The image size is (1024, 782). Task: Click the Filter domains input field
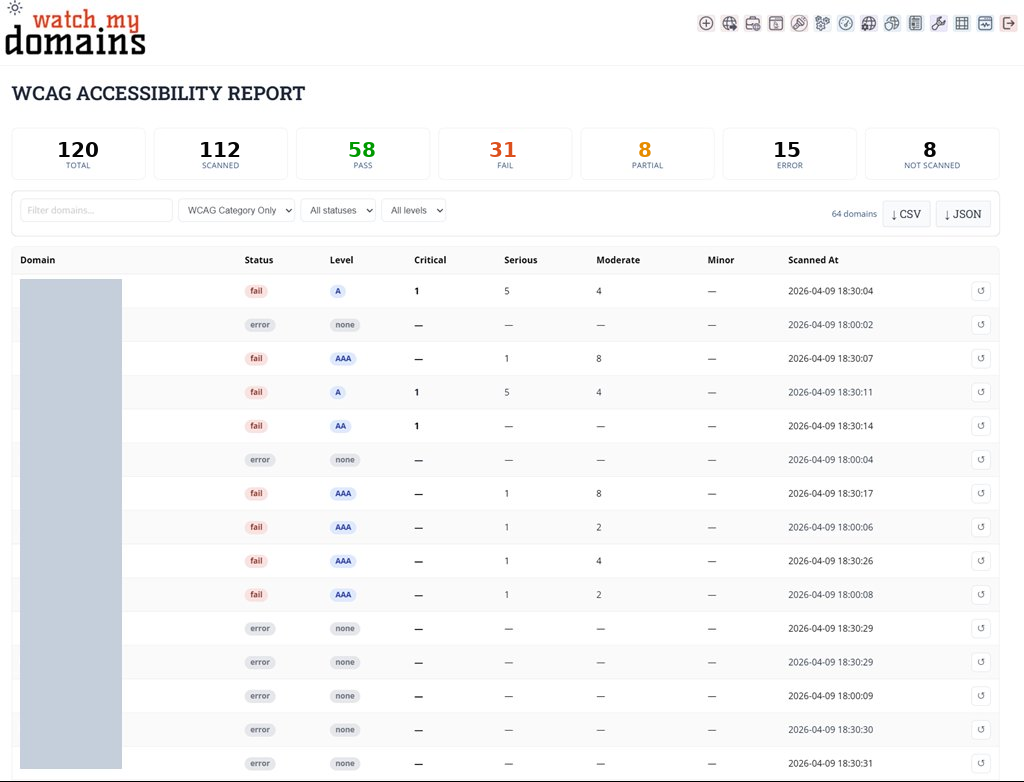point(96,210)
